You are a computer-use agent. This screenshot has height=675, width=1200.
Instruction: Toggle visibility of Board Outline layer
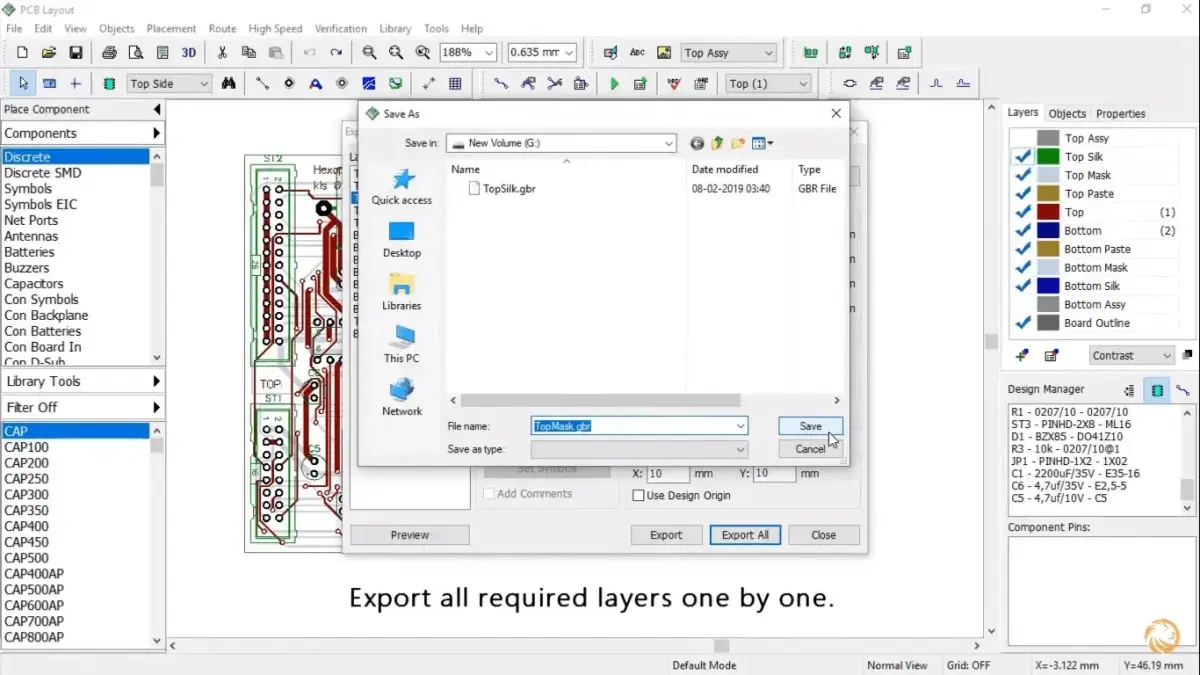point(1023,323)
